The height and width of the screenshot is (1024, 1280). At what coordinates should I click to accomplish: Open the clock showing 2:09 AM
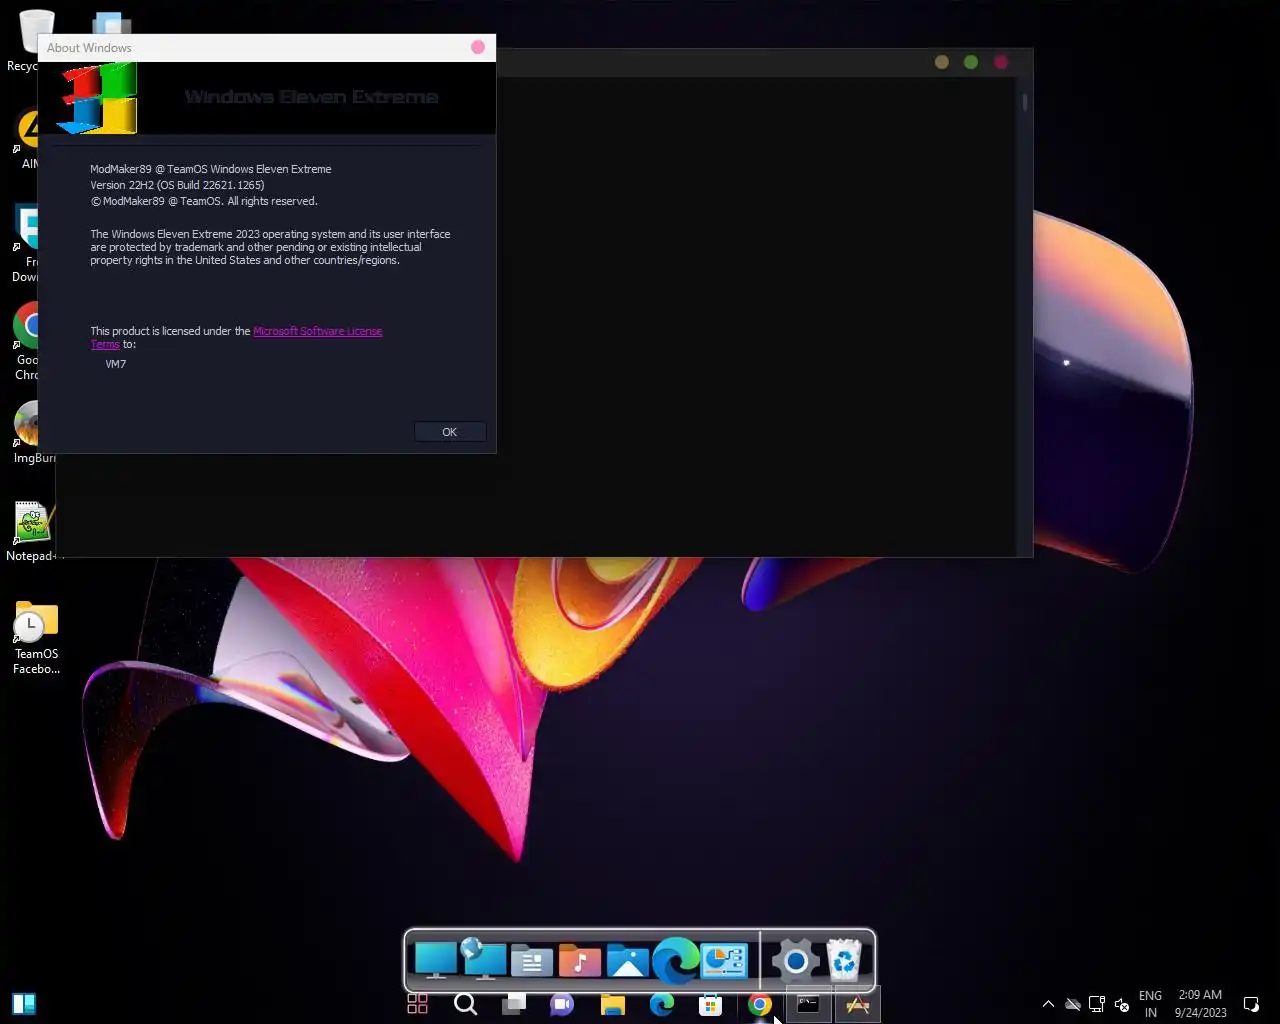tap(1200, 1004)
